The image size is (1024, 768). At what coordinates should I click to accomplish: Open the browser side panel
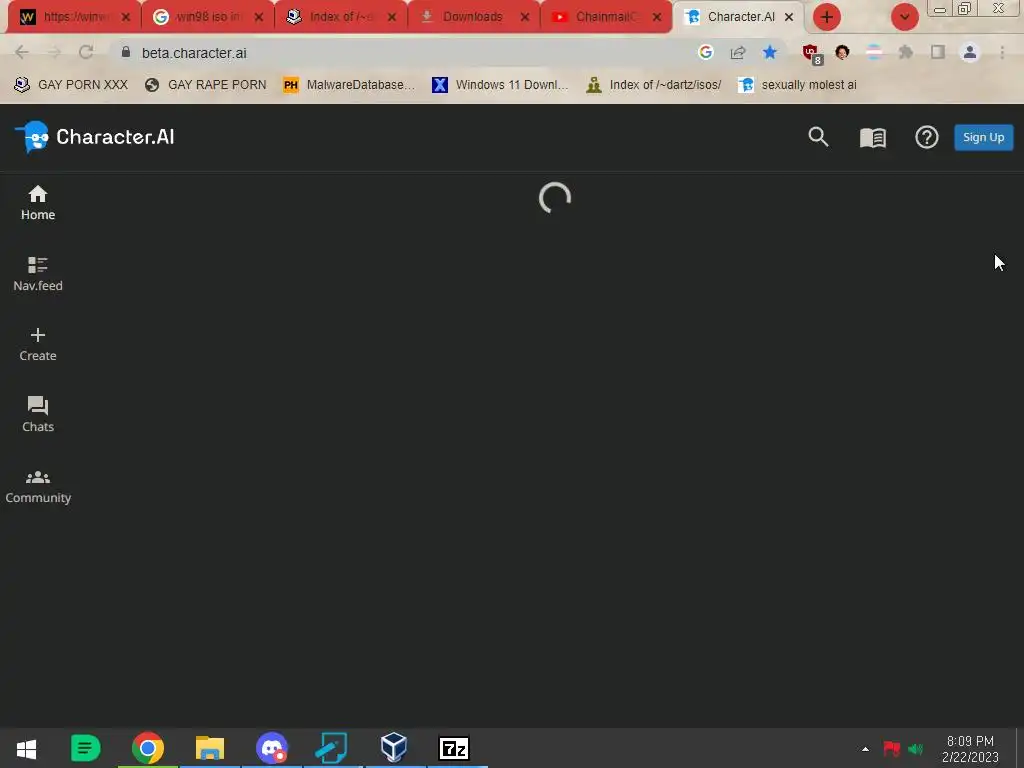coord(938,52)
